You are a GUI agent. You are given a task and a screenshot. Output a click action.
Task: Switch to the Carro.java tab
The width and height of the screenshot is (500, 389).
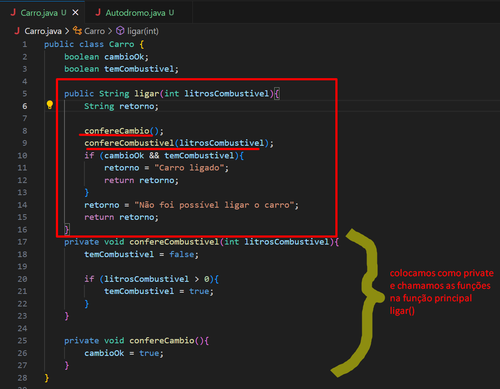(x=42, y=13)
